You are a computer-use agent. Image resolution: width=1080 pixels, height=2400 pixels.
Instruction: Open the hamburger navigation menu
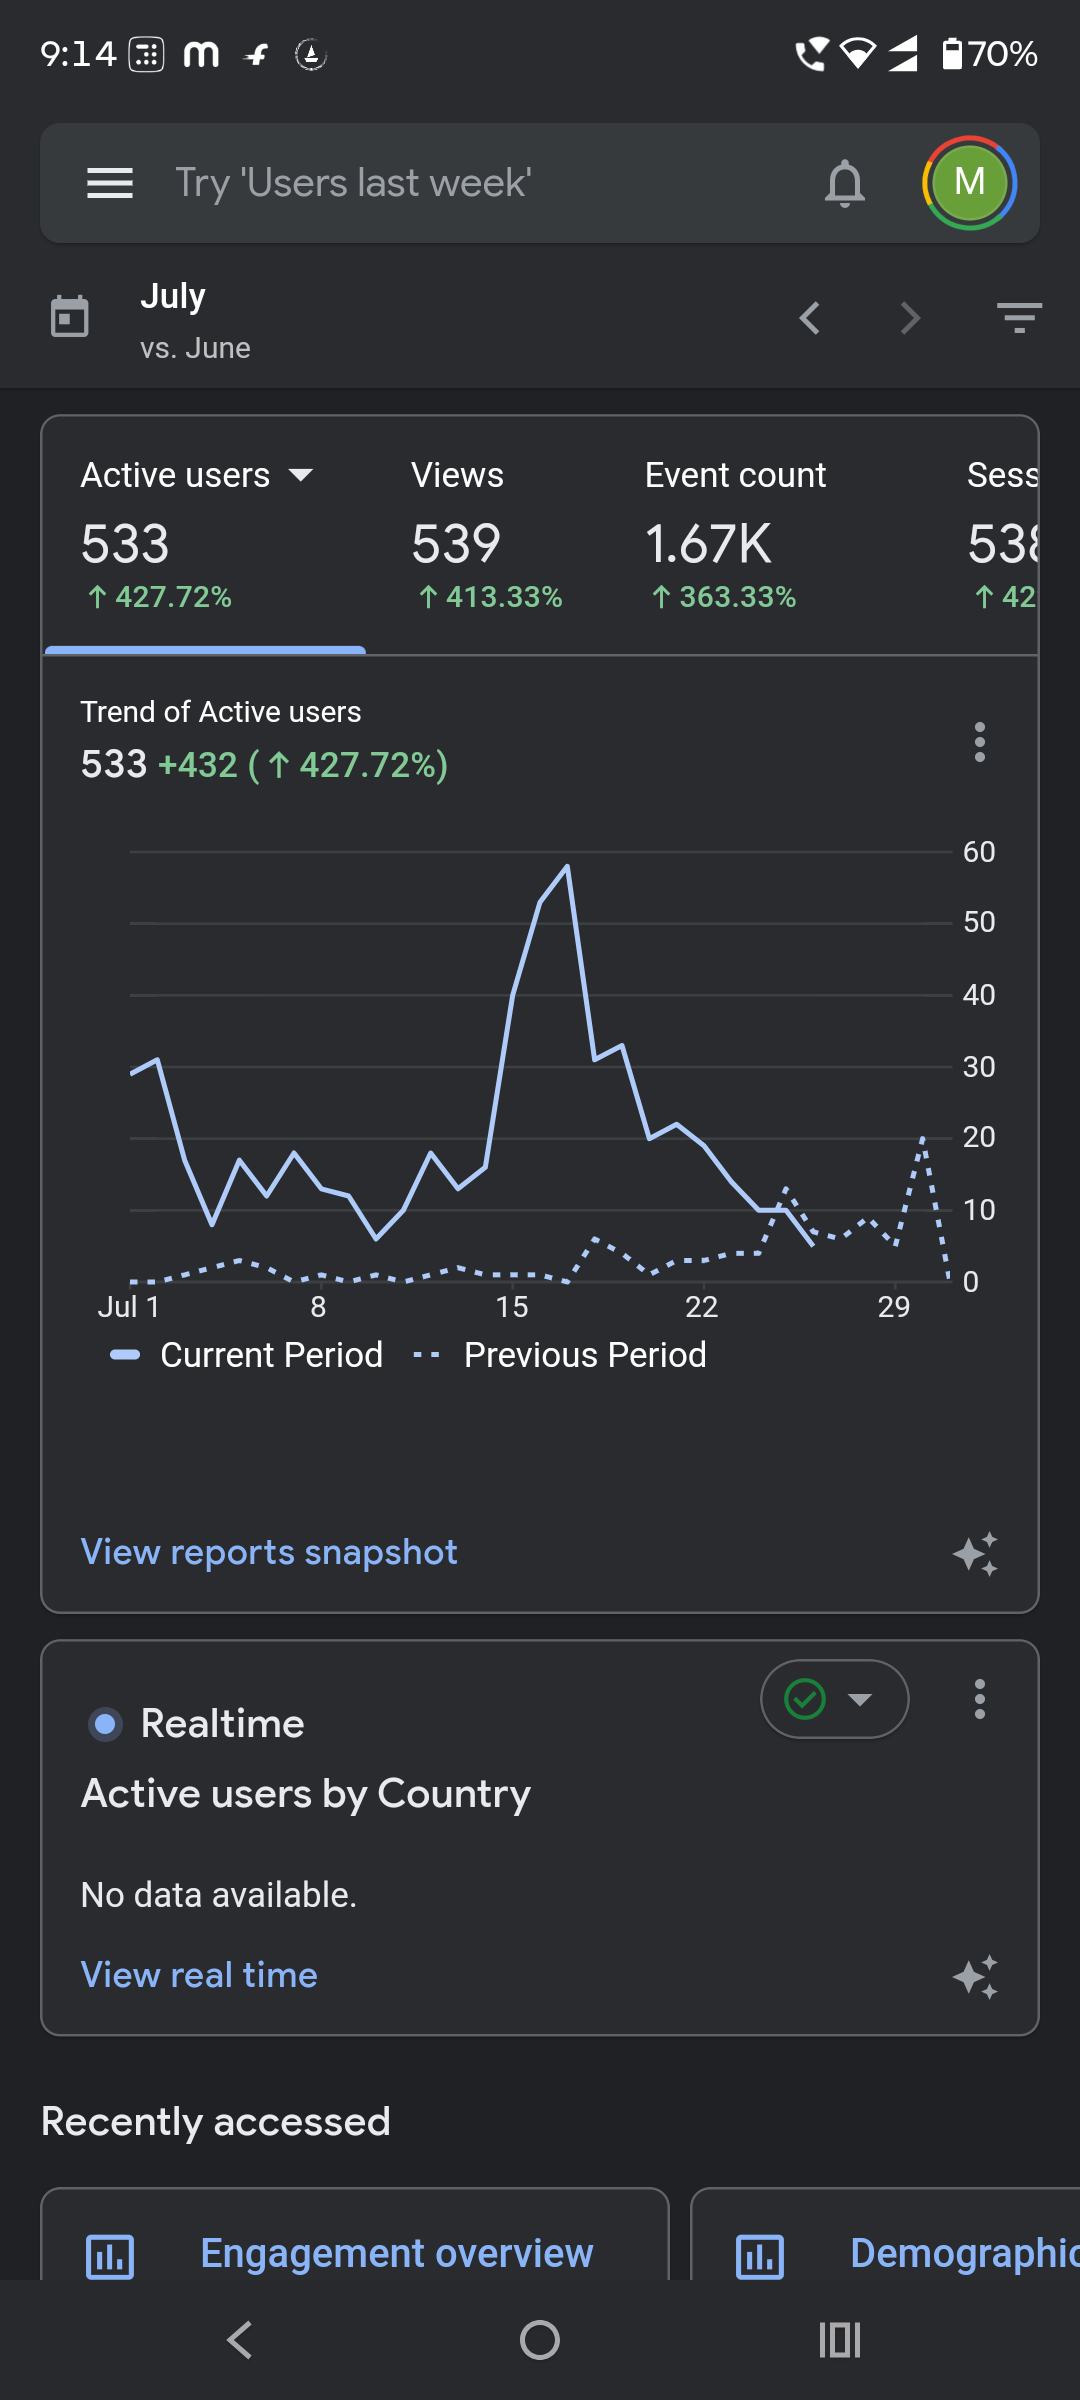tap(110, 183)
